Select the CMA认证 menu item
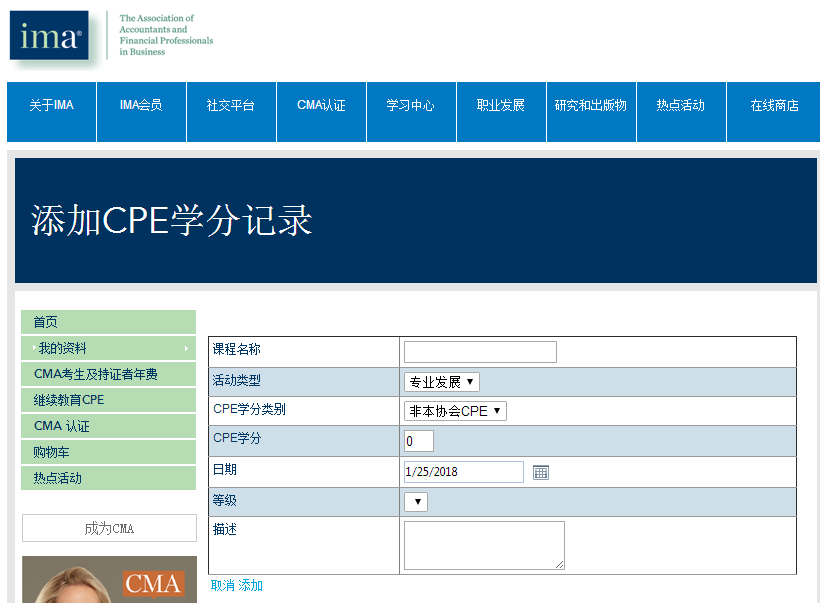This screenshot has height=603, width=820. point(321,111)
